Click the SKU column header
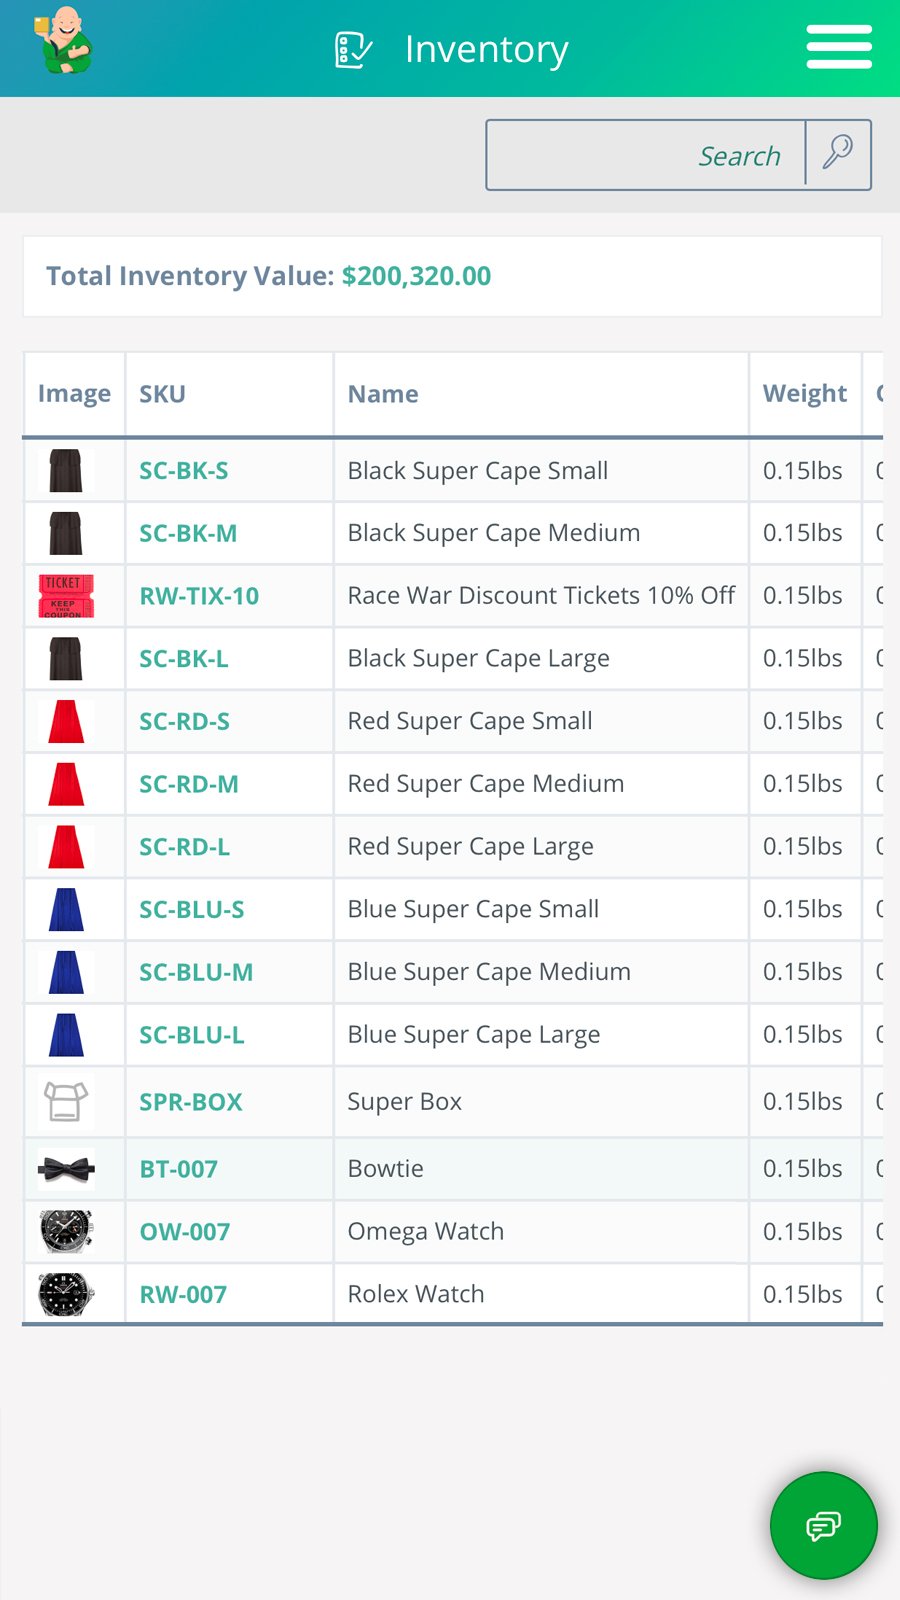 [161, 393]
